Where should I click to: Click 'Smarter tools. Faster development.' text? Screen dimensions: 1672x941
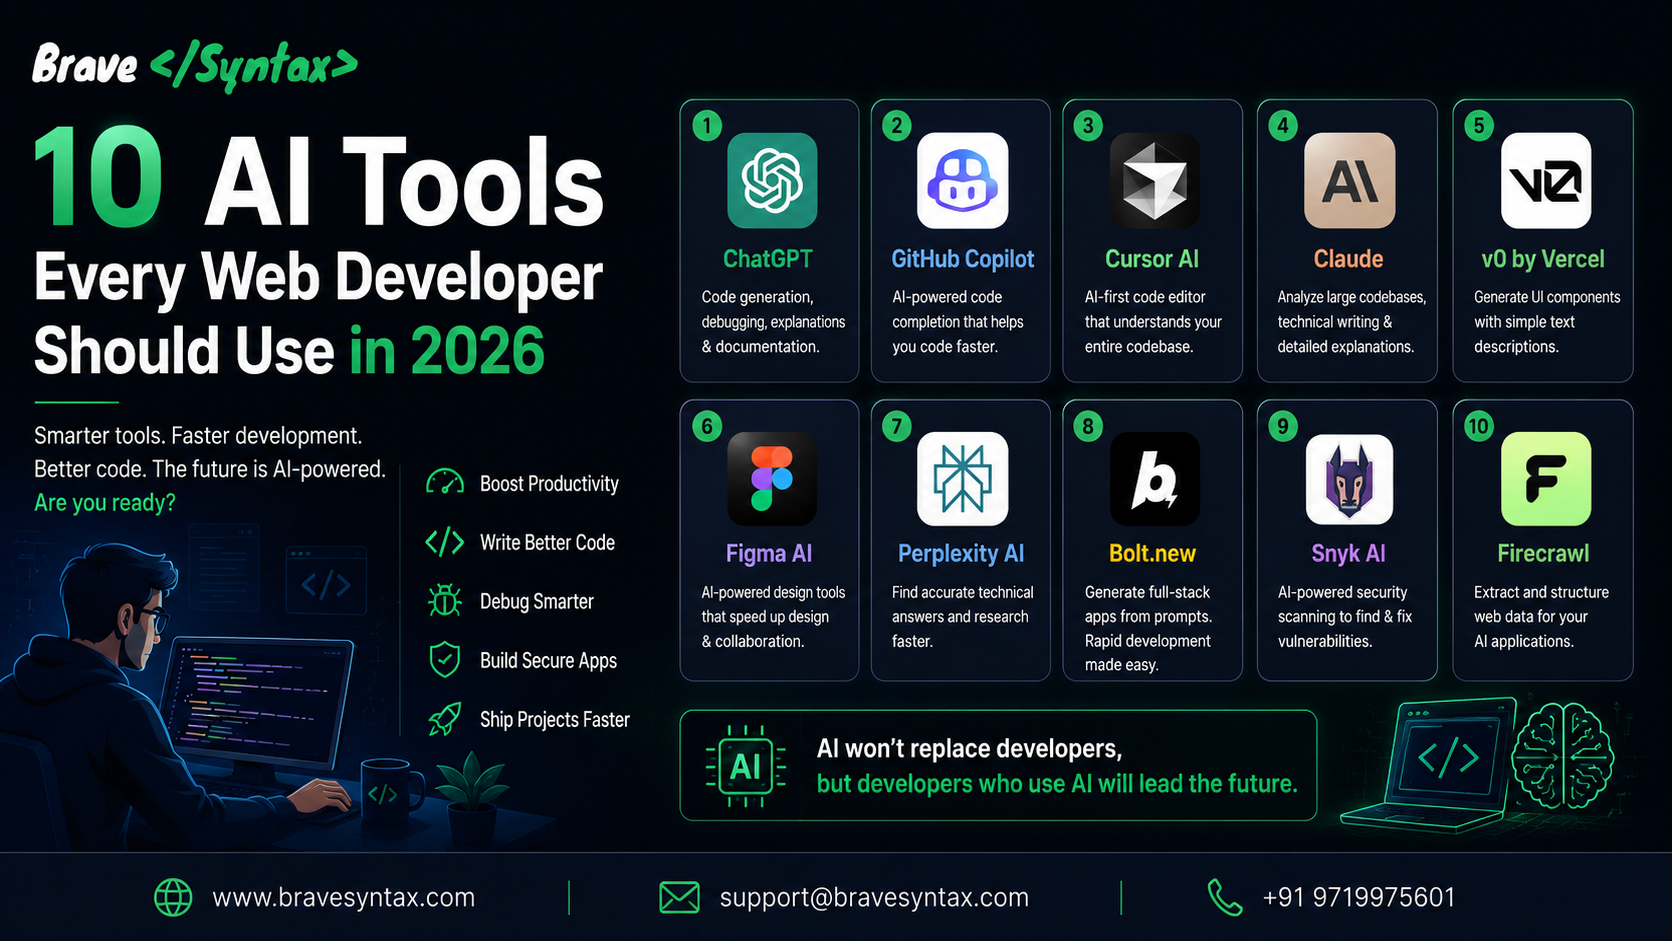(198, 436)
